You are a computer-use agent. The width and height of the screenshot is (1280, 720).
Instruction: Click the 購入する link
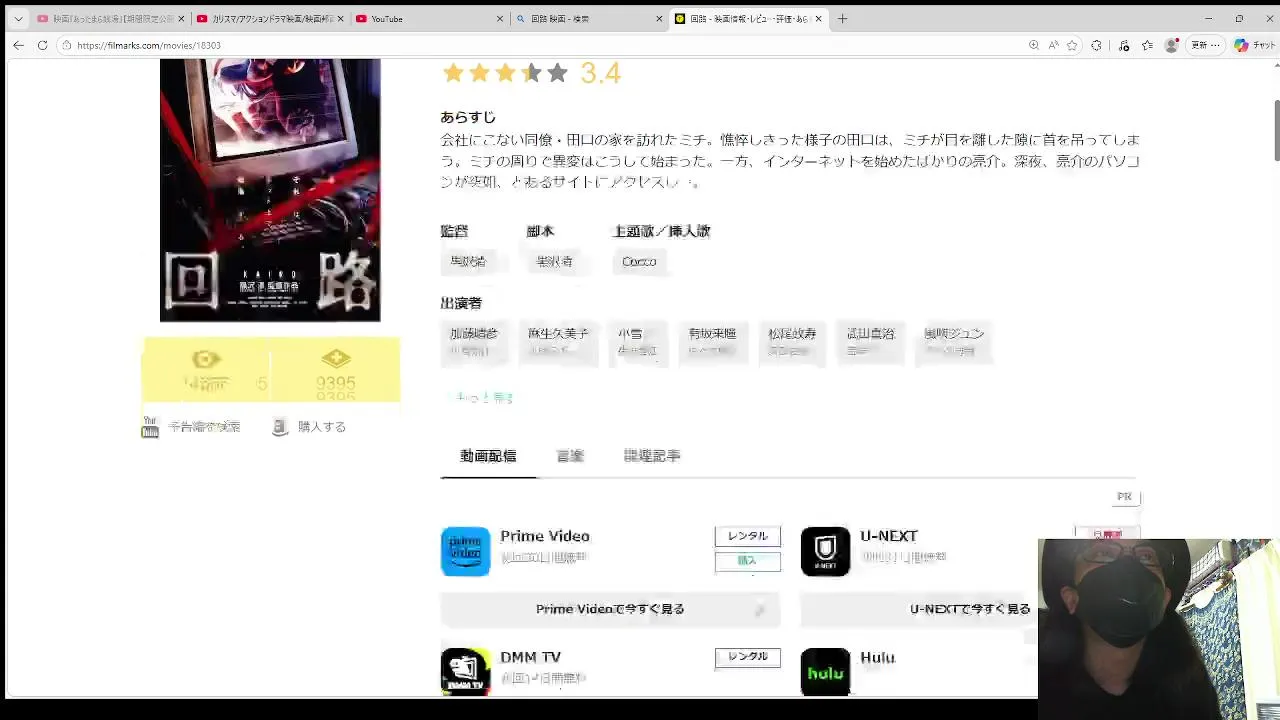tap(310, 427)
